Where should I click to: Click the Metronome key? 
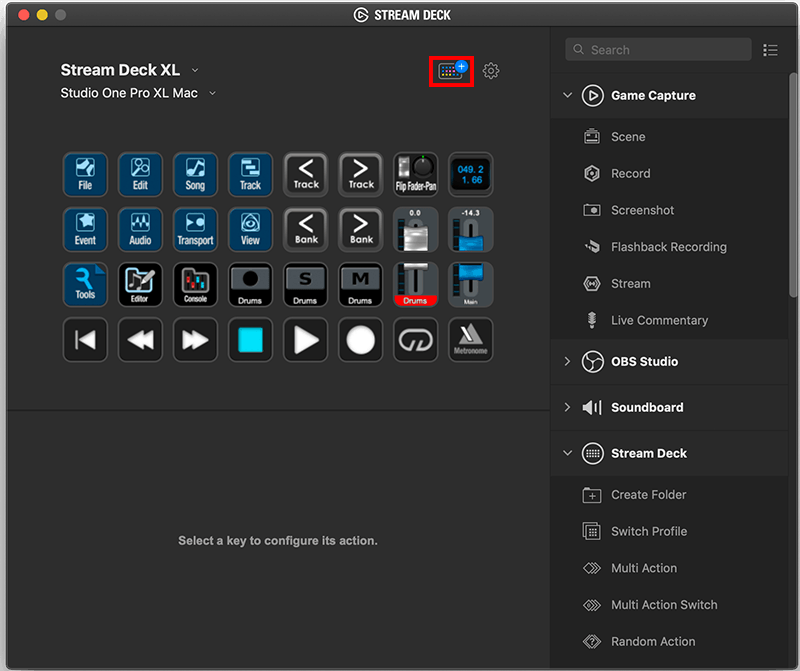(470, 339)
